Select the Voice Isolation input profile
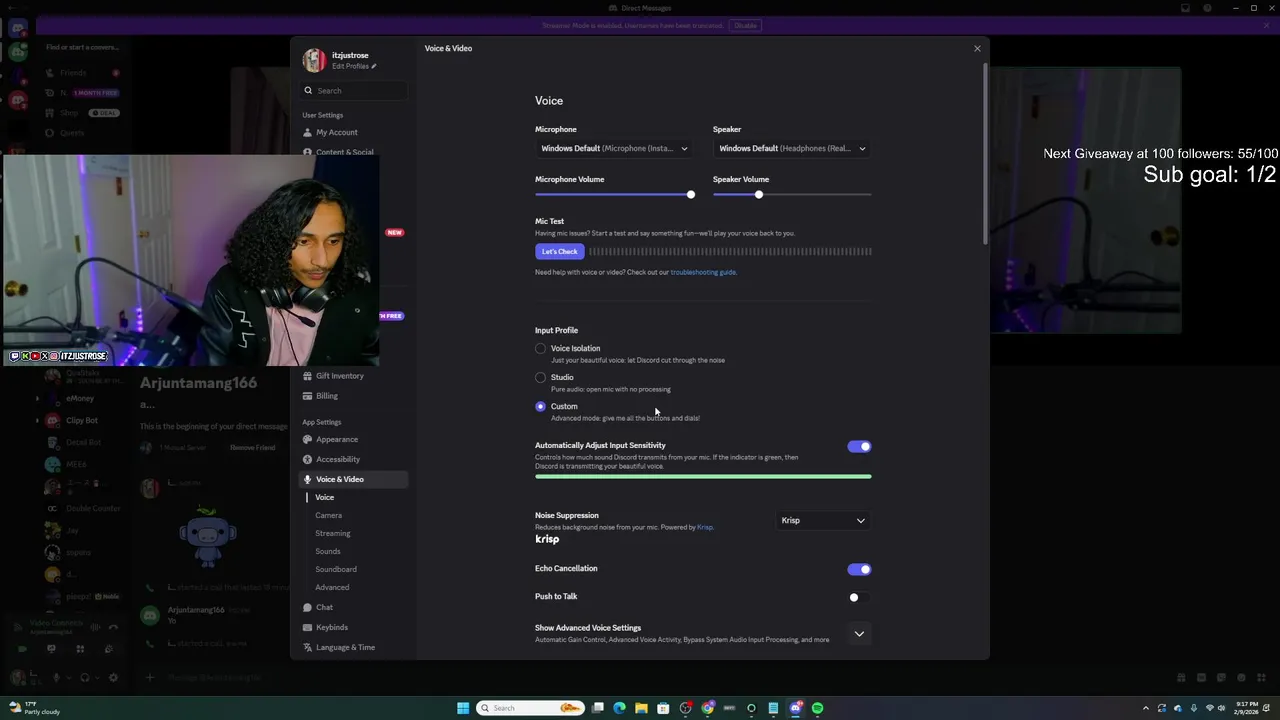1280x720 pixels. coord(540,348)
